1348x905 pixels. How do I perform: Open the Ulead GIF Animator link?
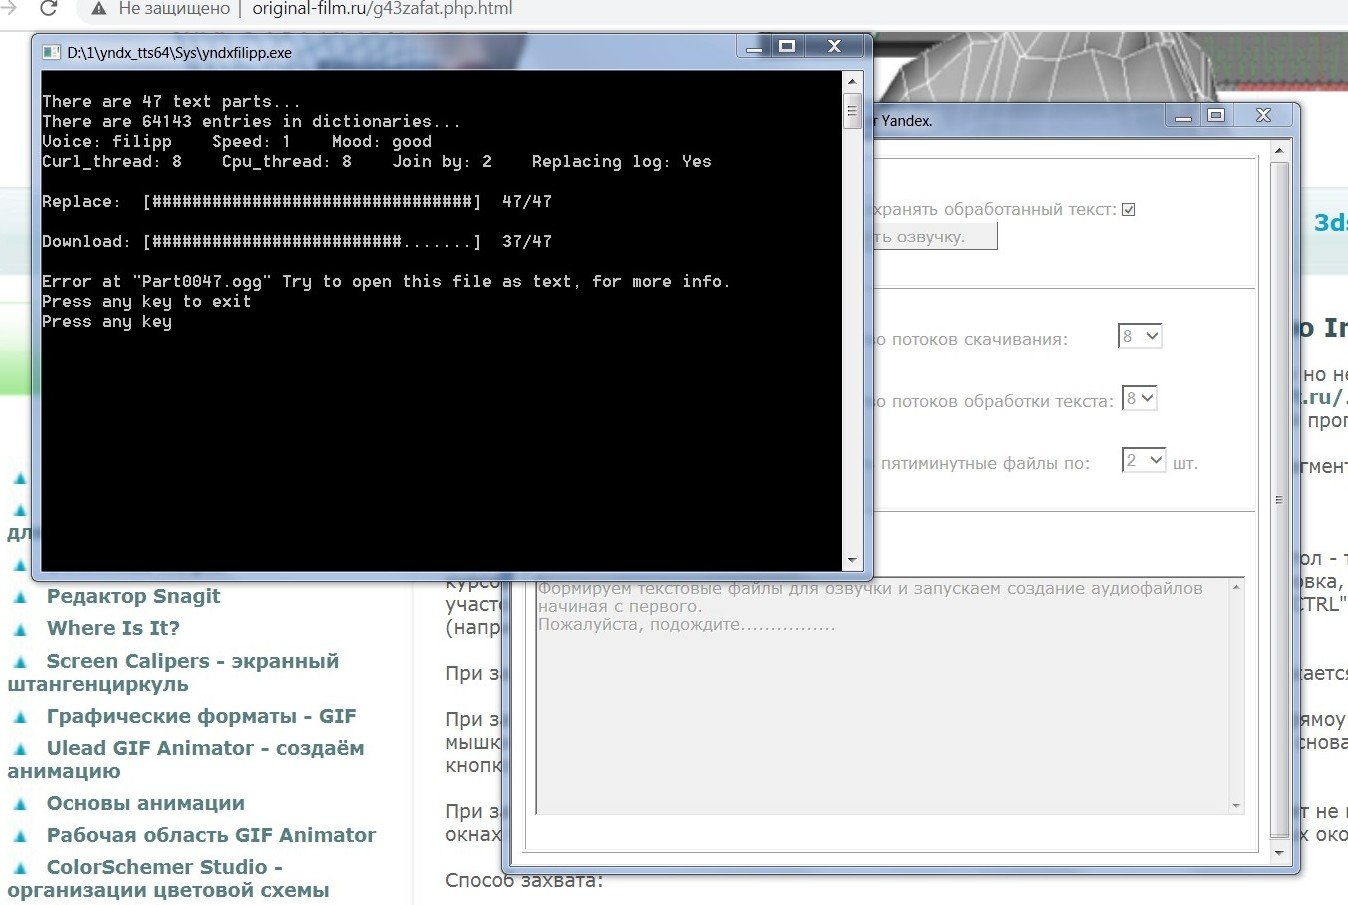[186, 759]
